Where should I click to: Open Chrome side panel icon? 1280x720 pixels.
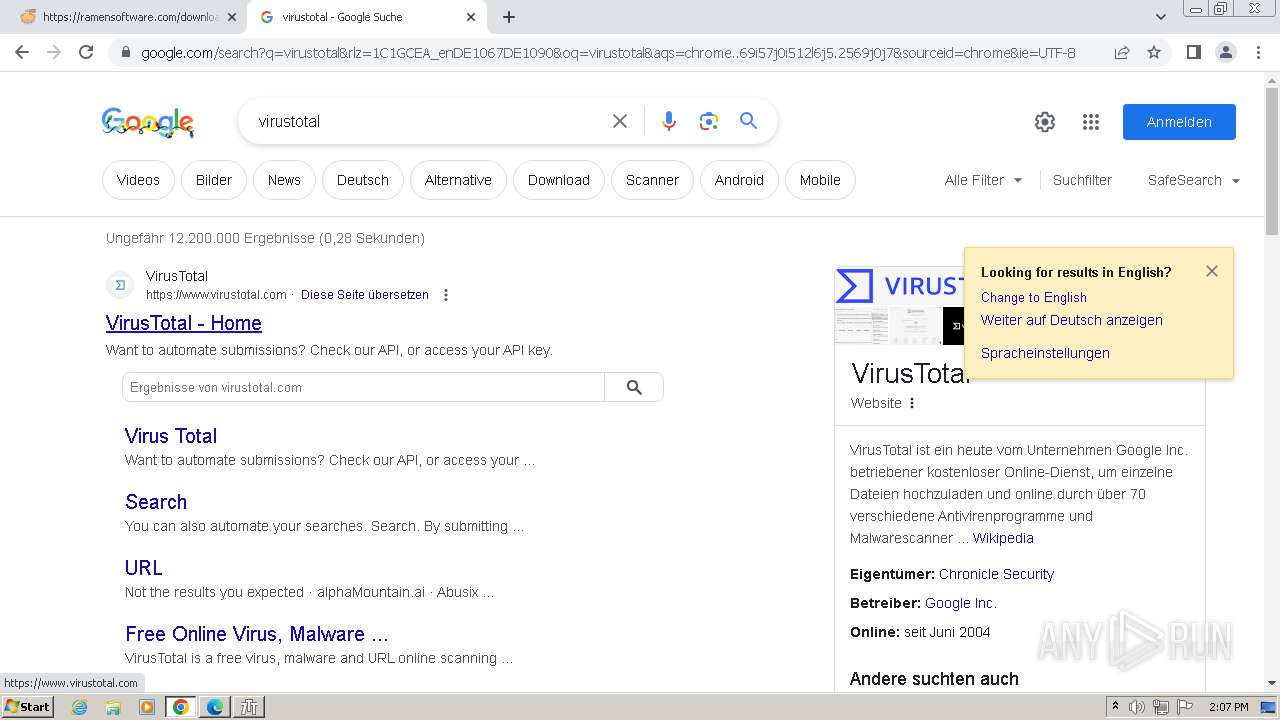pyautogui.click(x=1193, y=52)
